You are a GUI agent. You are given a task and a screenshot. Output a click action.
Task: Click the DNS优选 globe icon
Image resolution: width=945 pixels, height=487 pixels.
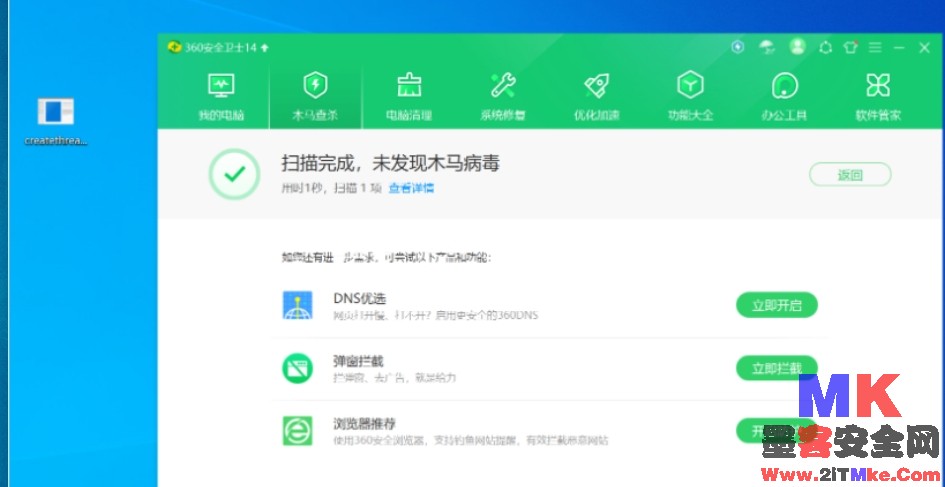[x=298, y=305]
